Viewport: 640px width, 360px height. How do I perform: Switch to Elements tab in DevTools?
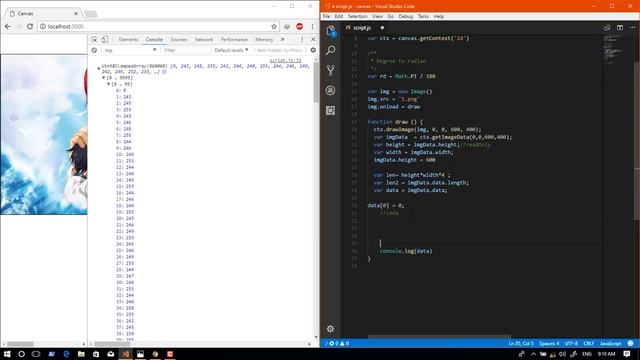(128, 40)
